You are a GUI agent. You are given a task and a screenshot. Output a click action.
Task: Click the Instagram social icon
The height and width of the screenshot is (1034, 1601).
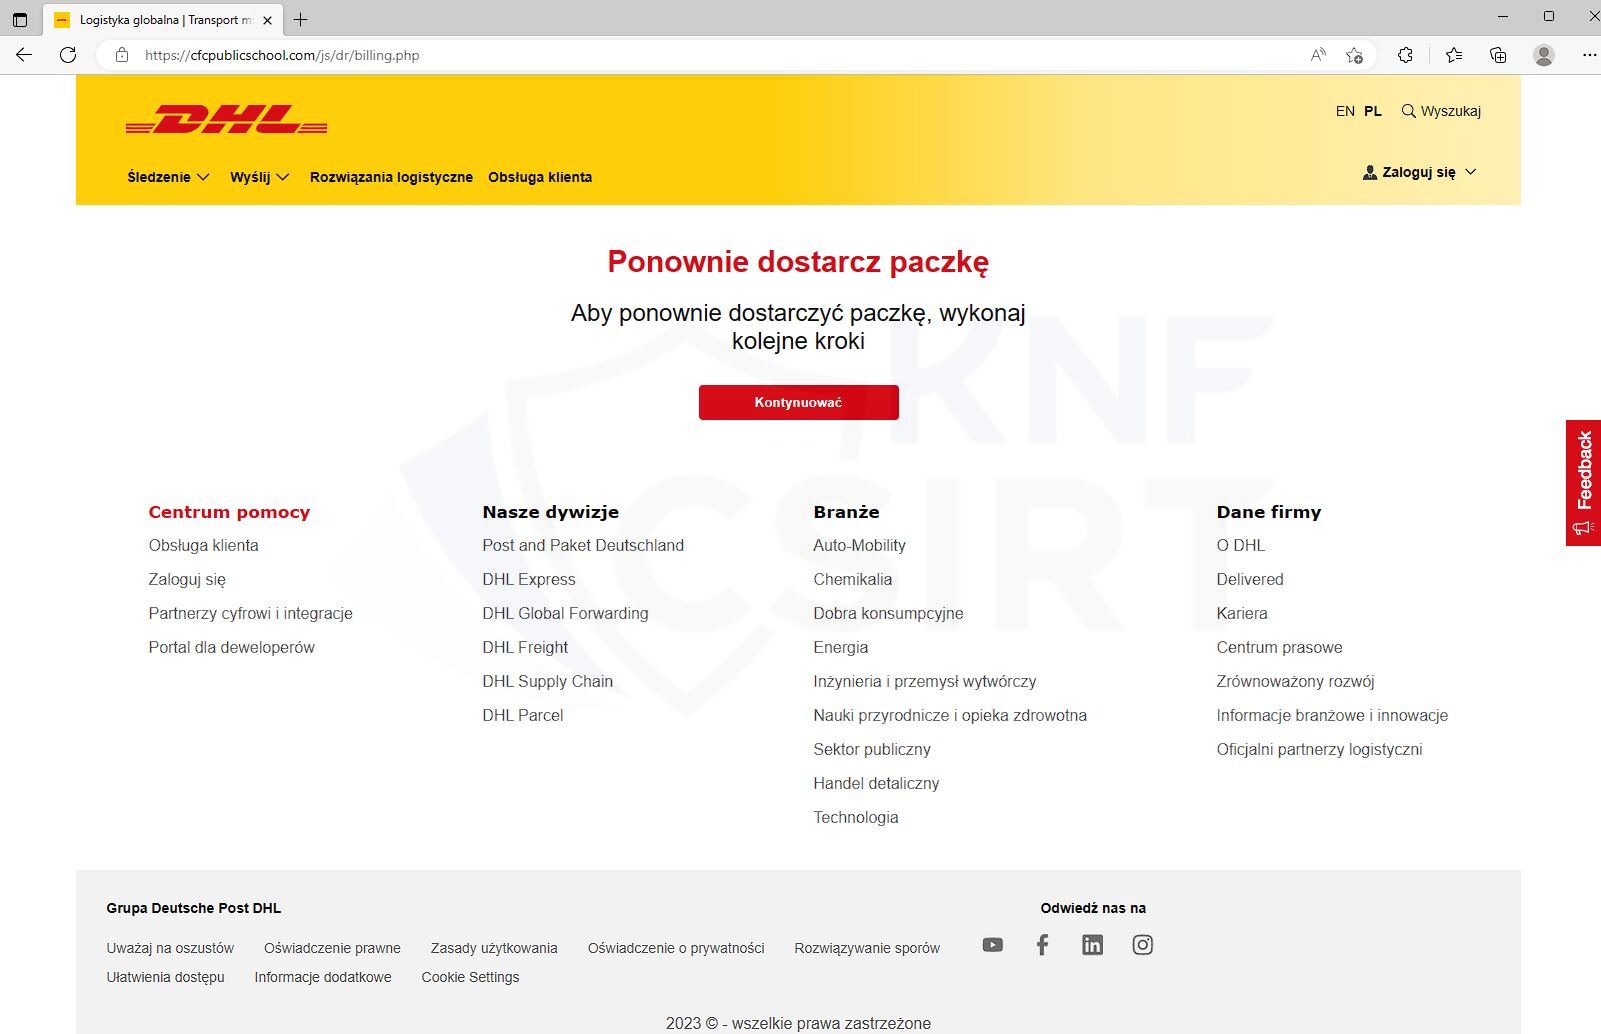[x=1142, y=944]
